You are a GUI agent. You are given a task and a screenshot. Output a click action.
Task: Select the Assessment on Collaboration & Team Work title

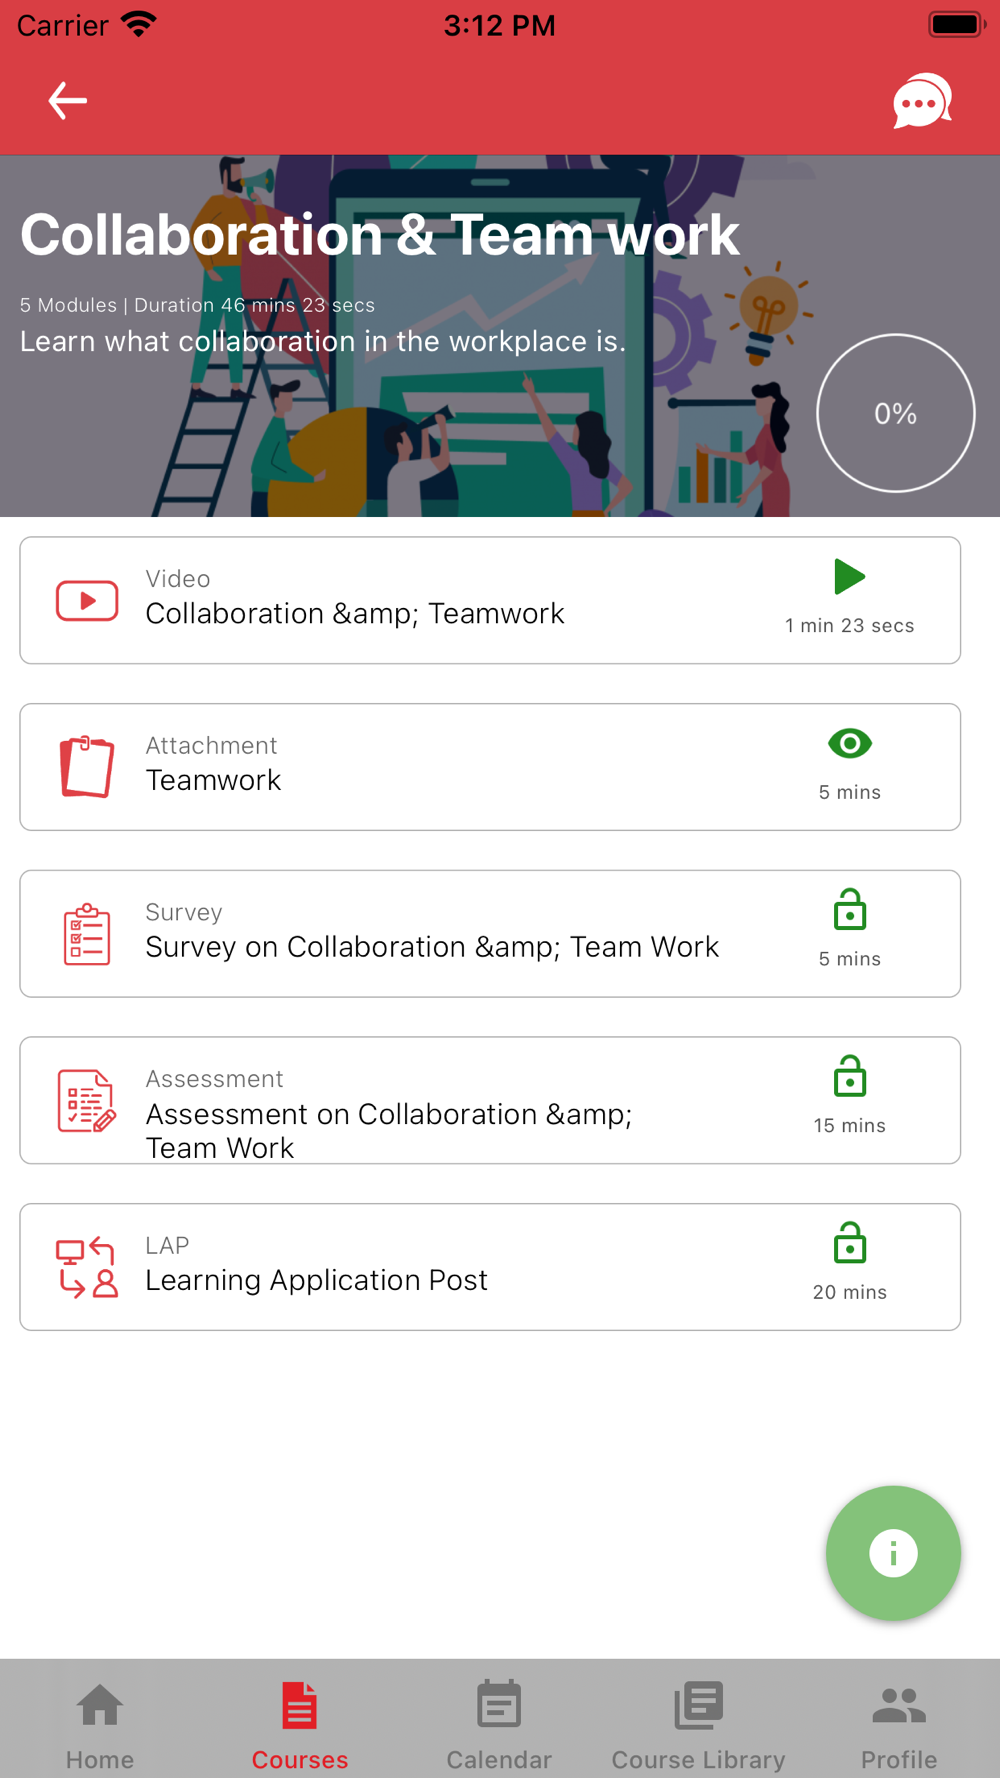(389, 1130)
